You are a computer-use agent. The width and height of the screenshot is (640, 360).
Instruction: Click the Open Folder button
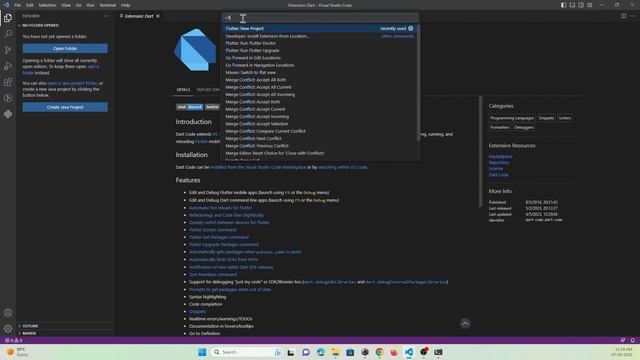(x=65, y=49)
